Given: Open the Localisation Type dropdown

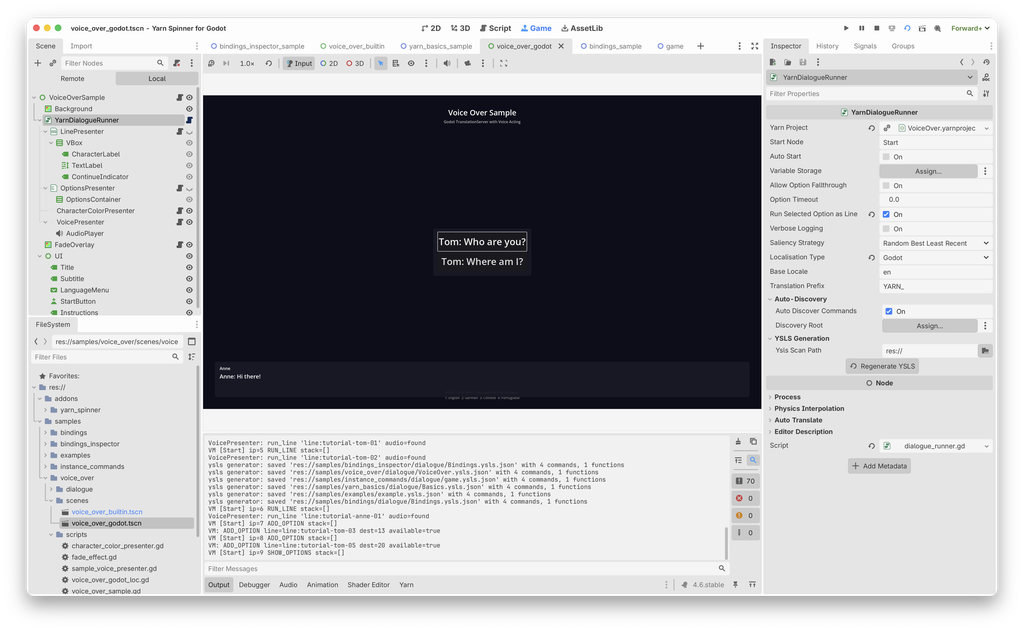Looking at the screenshot, I should pos(936,256).
